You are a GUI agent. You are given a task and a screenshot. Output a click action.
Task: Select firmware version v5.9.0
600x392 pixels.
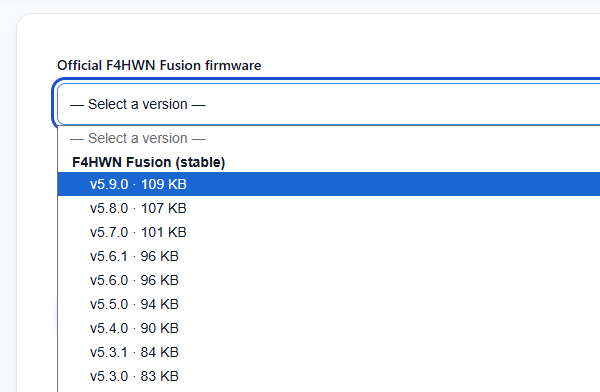(329, 184)
